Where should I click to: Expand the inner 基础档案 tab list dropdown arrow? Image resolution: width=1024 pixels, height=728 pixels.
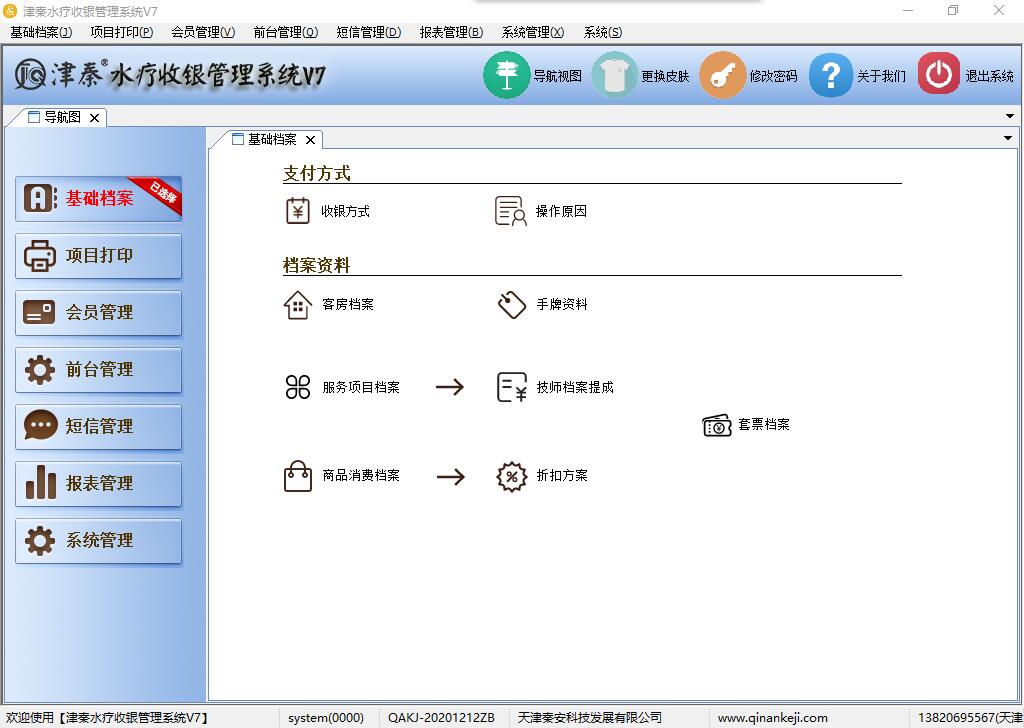(1007, 139)
